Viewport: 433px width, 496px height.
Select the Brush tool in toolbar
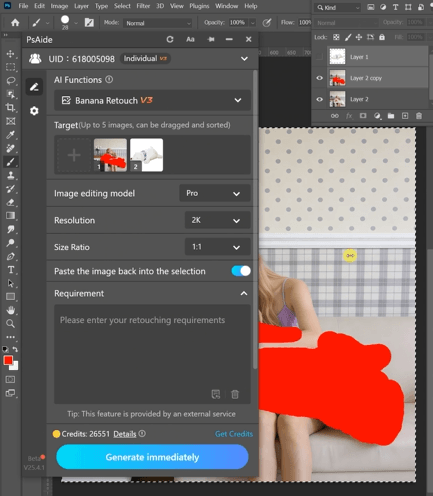tap(10, 162)
